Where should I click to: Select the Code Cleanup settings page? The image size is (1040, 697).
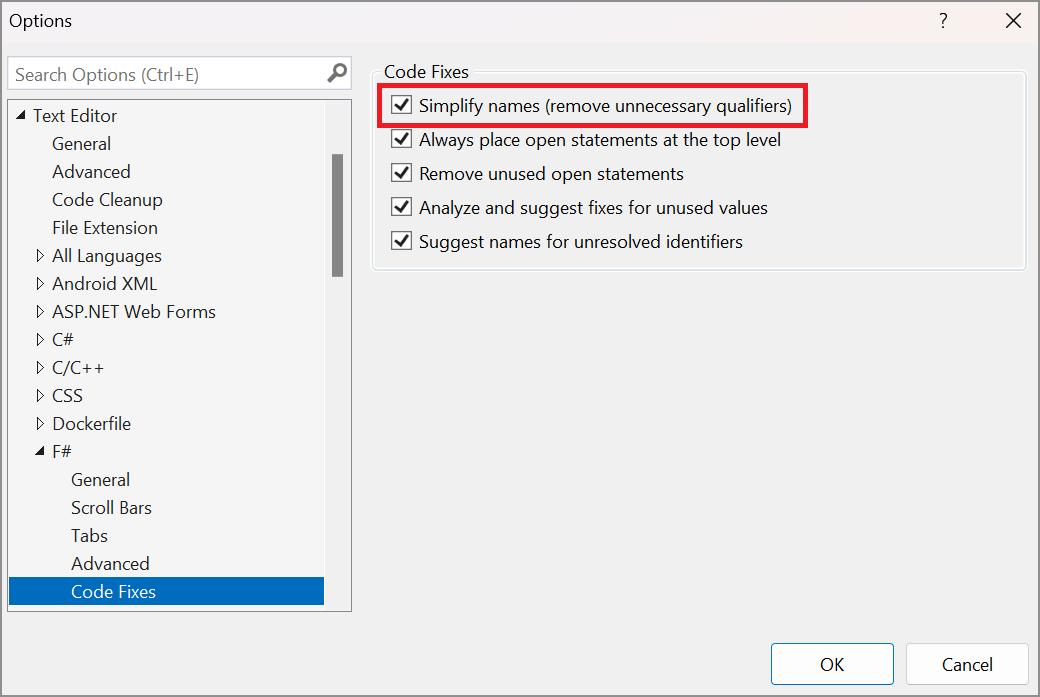(107, 199)
